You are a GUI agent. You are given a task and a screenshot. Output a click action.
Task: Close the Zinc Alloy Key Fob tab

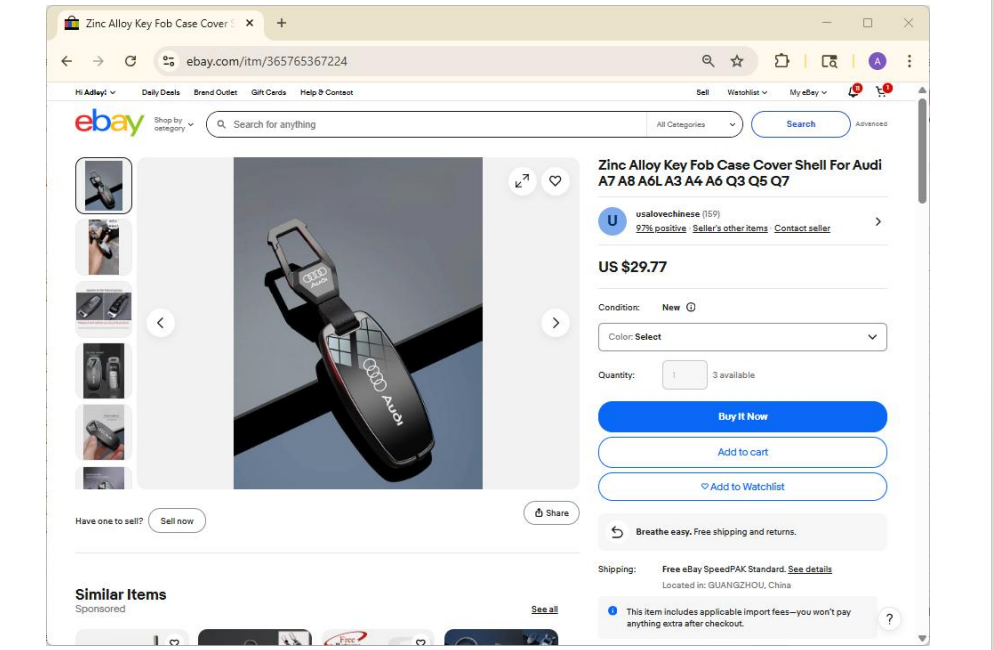250,23
